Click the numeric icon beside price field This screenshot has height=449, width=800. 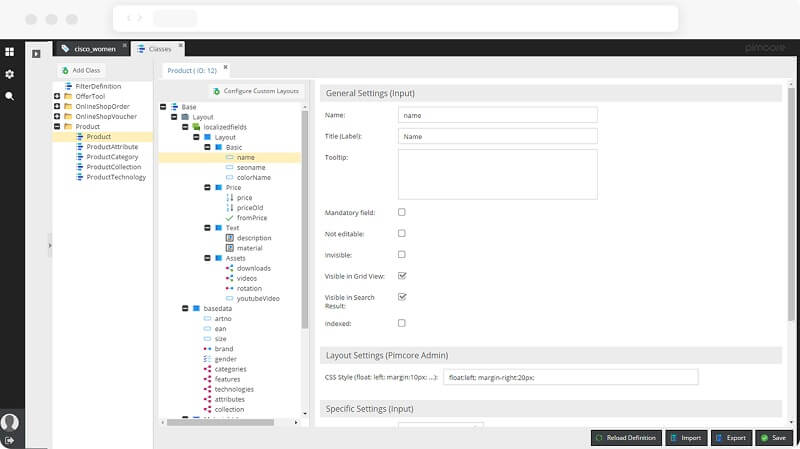click(230, 197)
